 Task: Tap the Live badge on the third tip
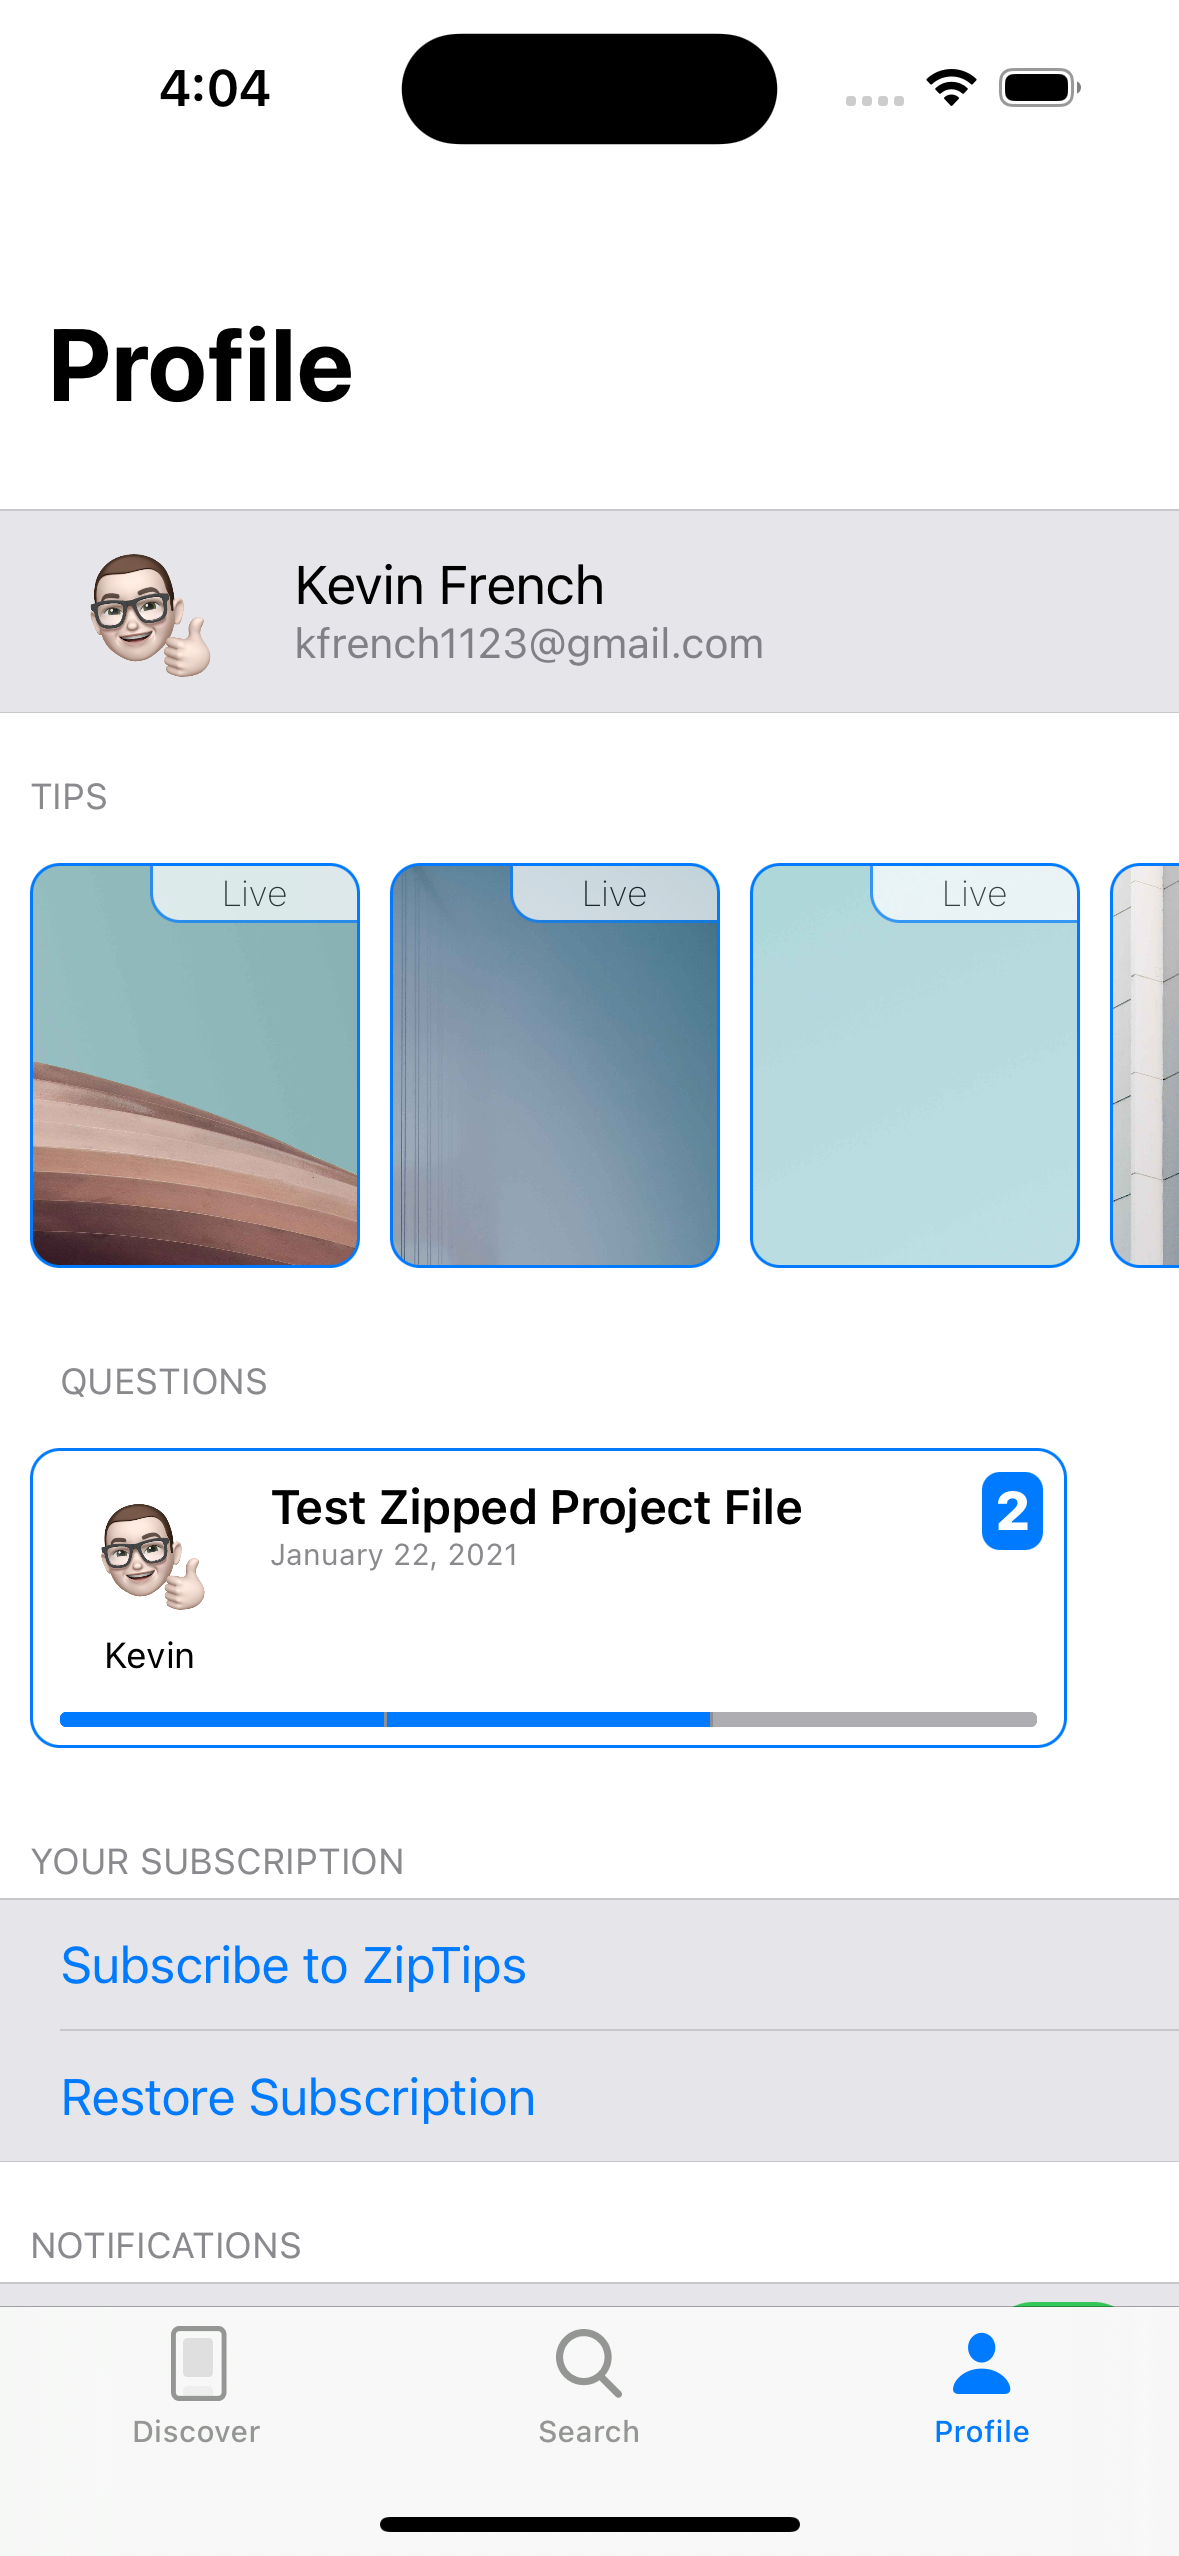pyautogui.click(x=975, y=894)
